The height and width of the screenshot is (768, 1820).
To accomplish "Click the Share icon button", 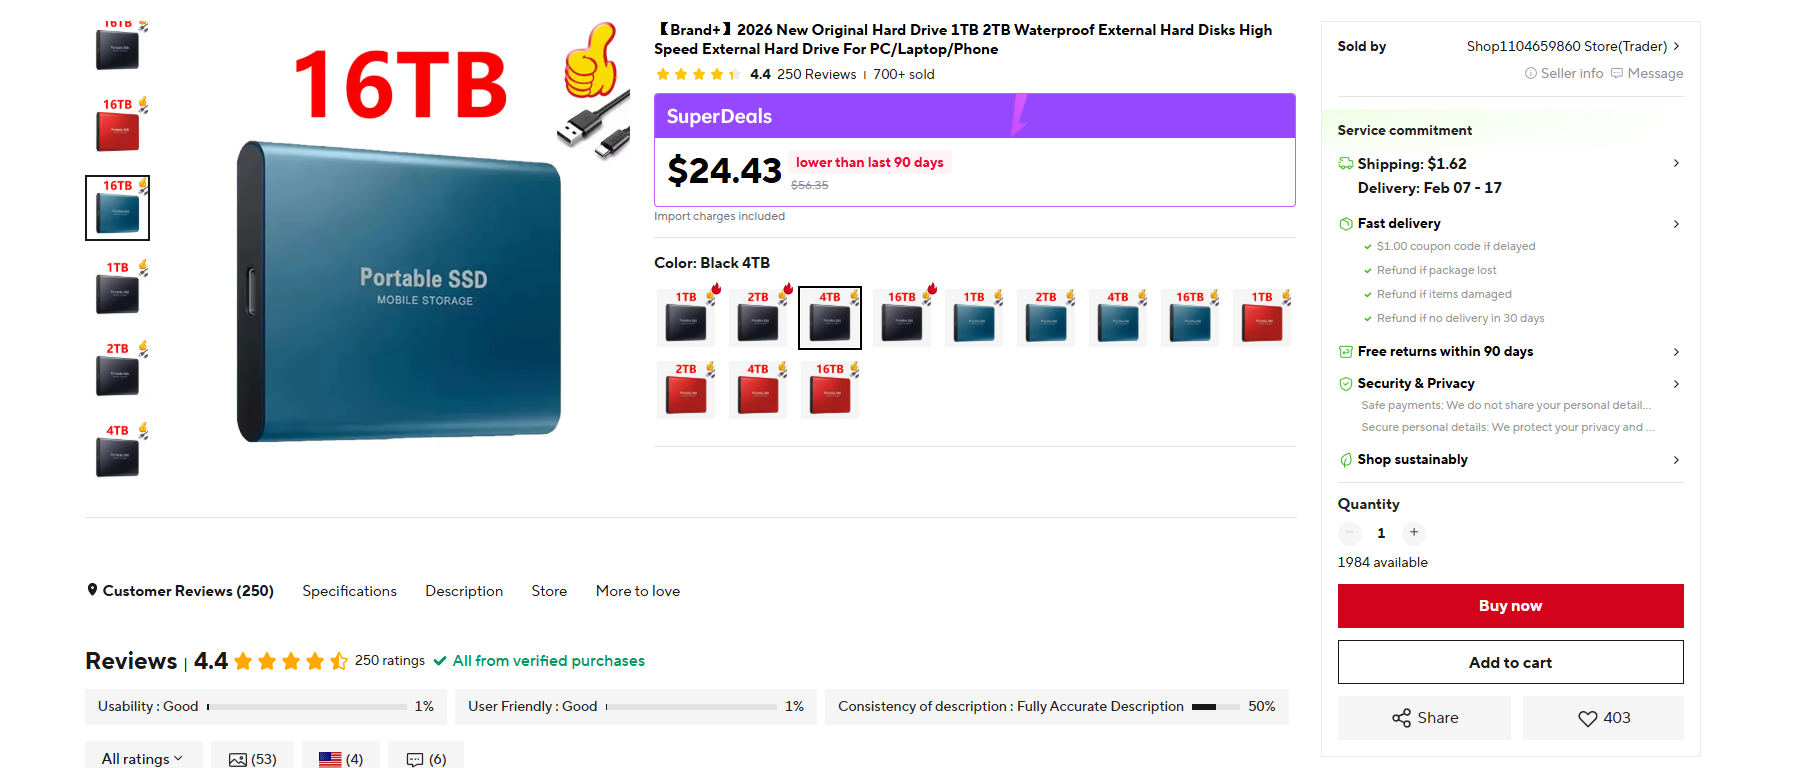I will tap(1424, 718).
